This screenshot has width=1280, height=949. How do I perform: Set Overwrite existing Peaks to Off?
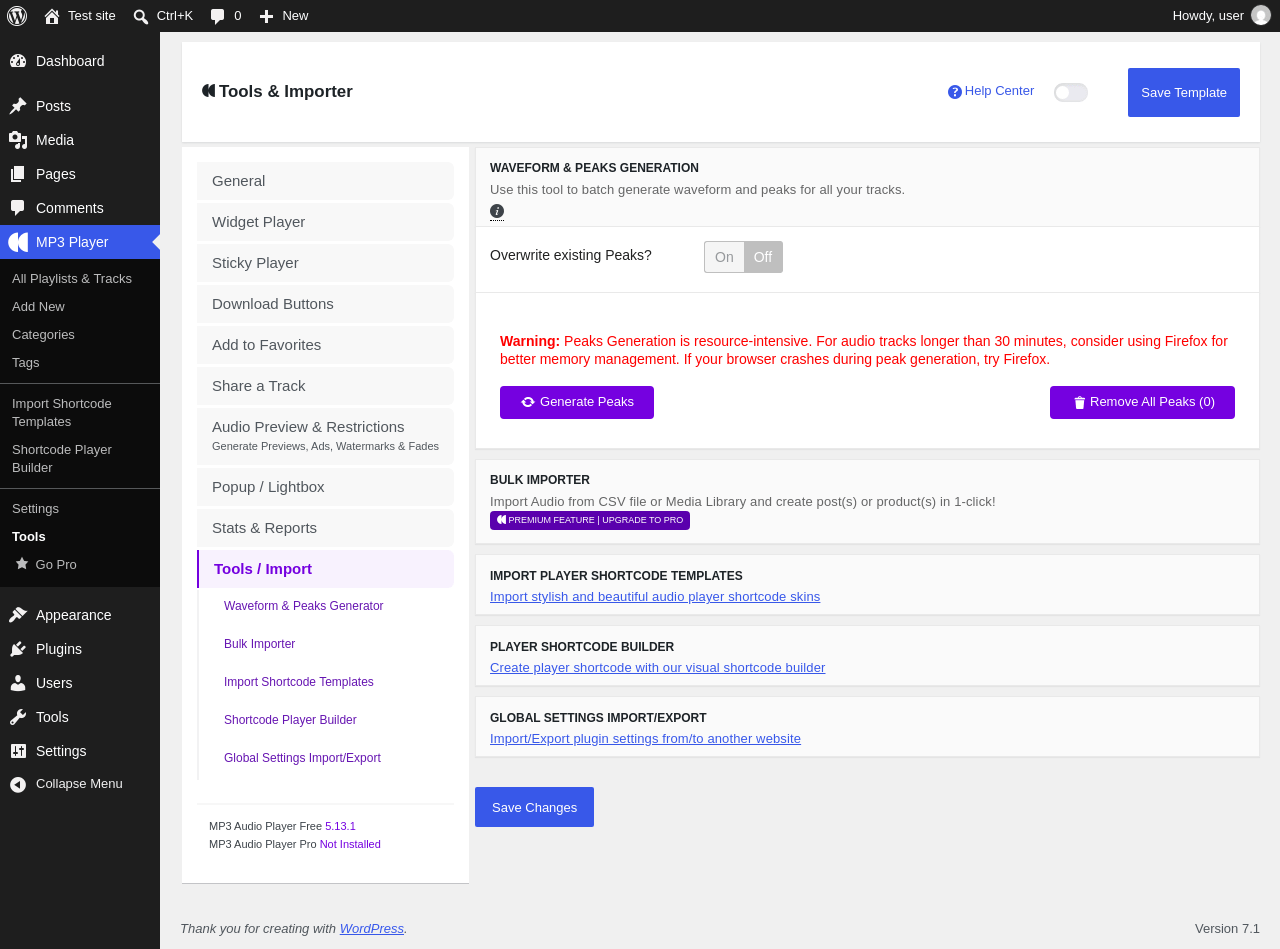[x=763, y=257]
